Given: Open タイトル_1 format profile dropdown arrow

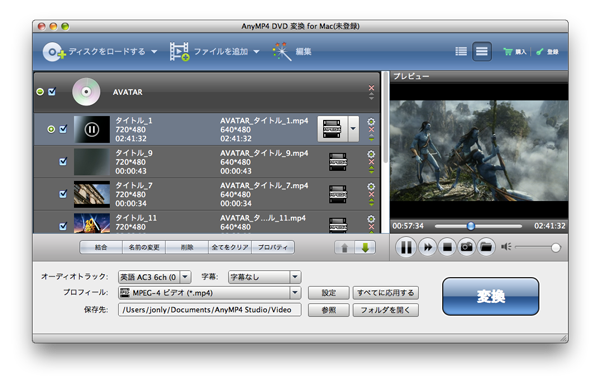Looking at the screenshot, I should [x=353, y=129].
